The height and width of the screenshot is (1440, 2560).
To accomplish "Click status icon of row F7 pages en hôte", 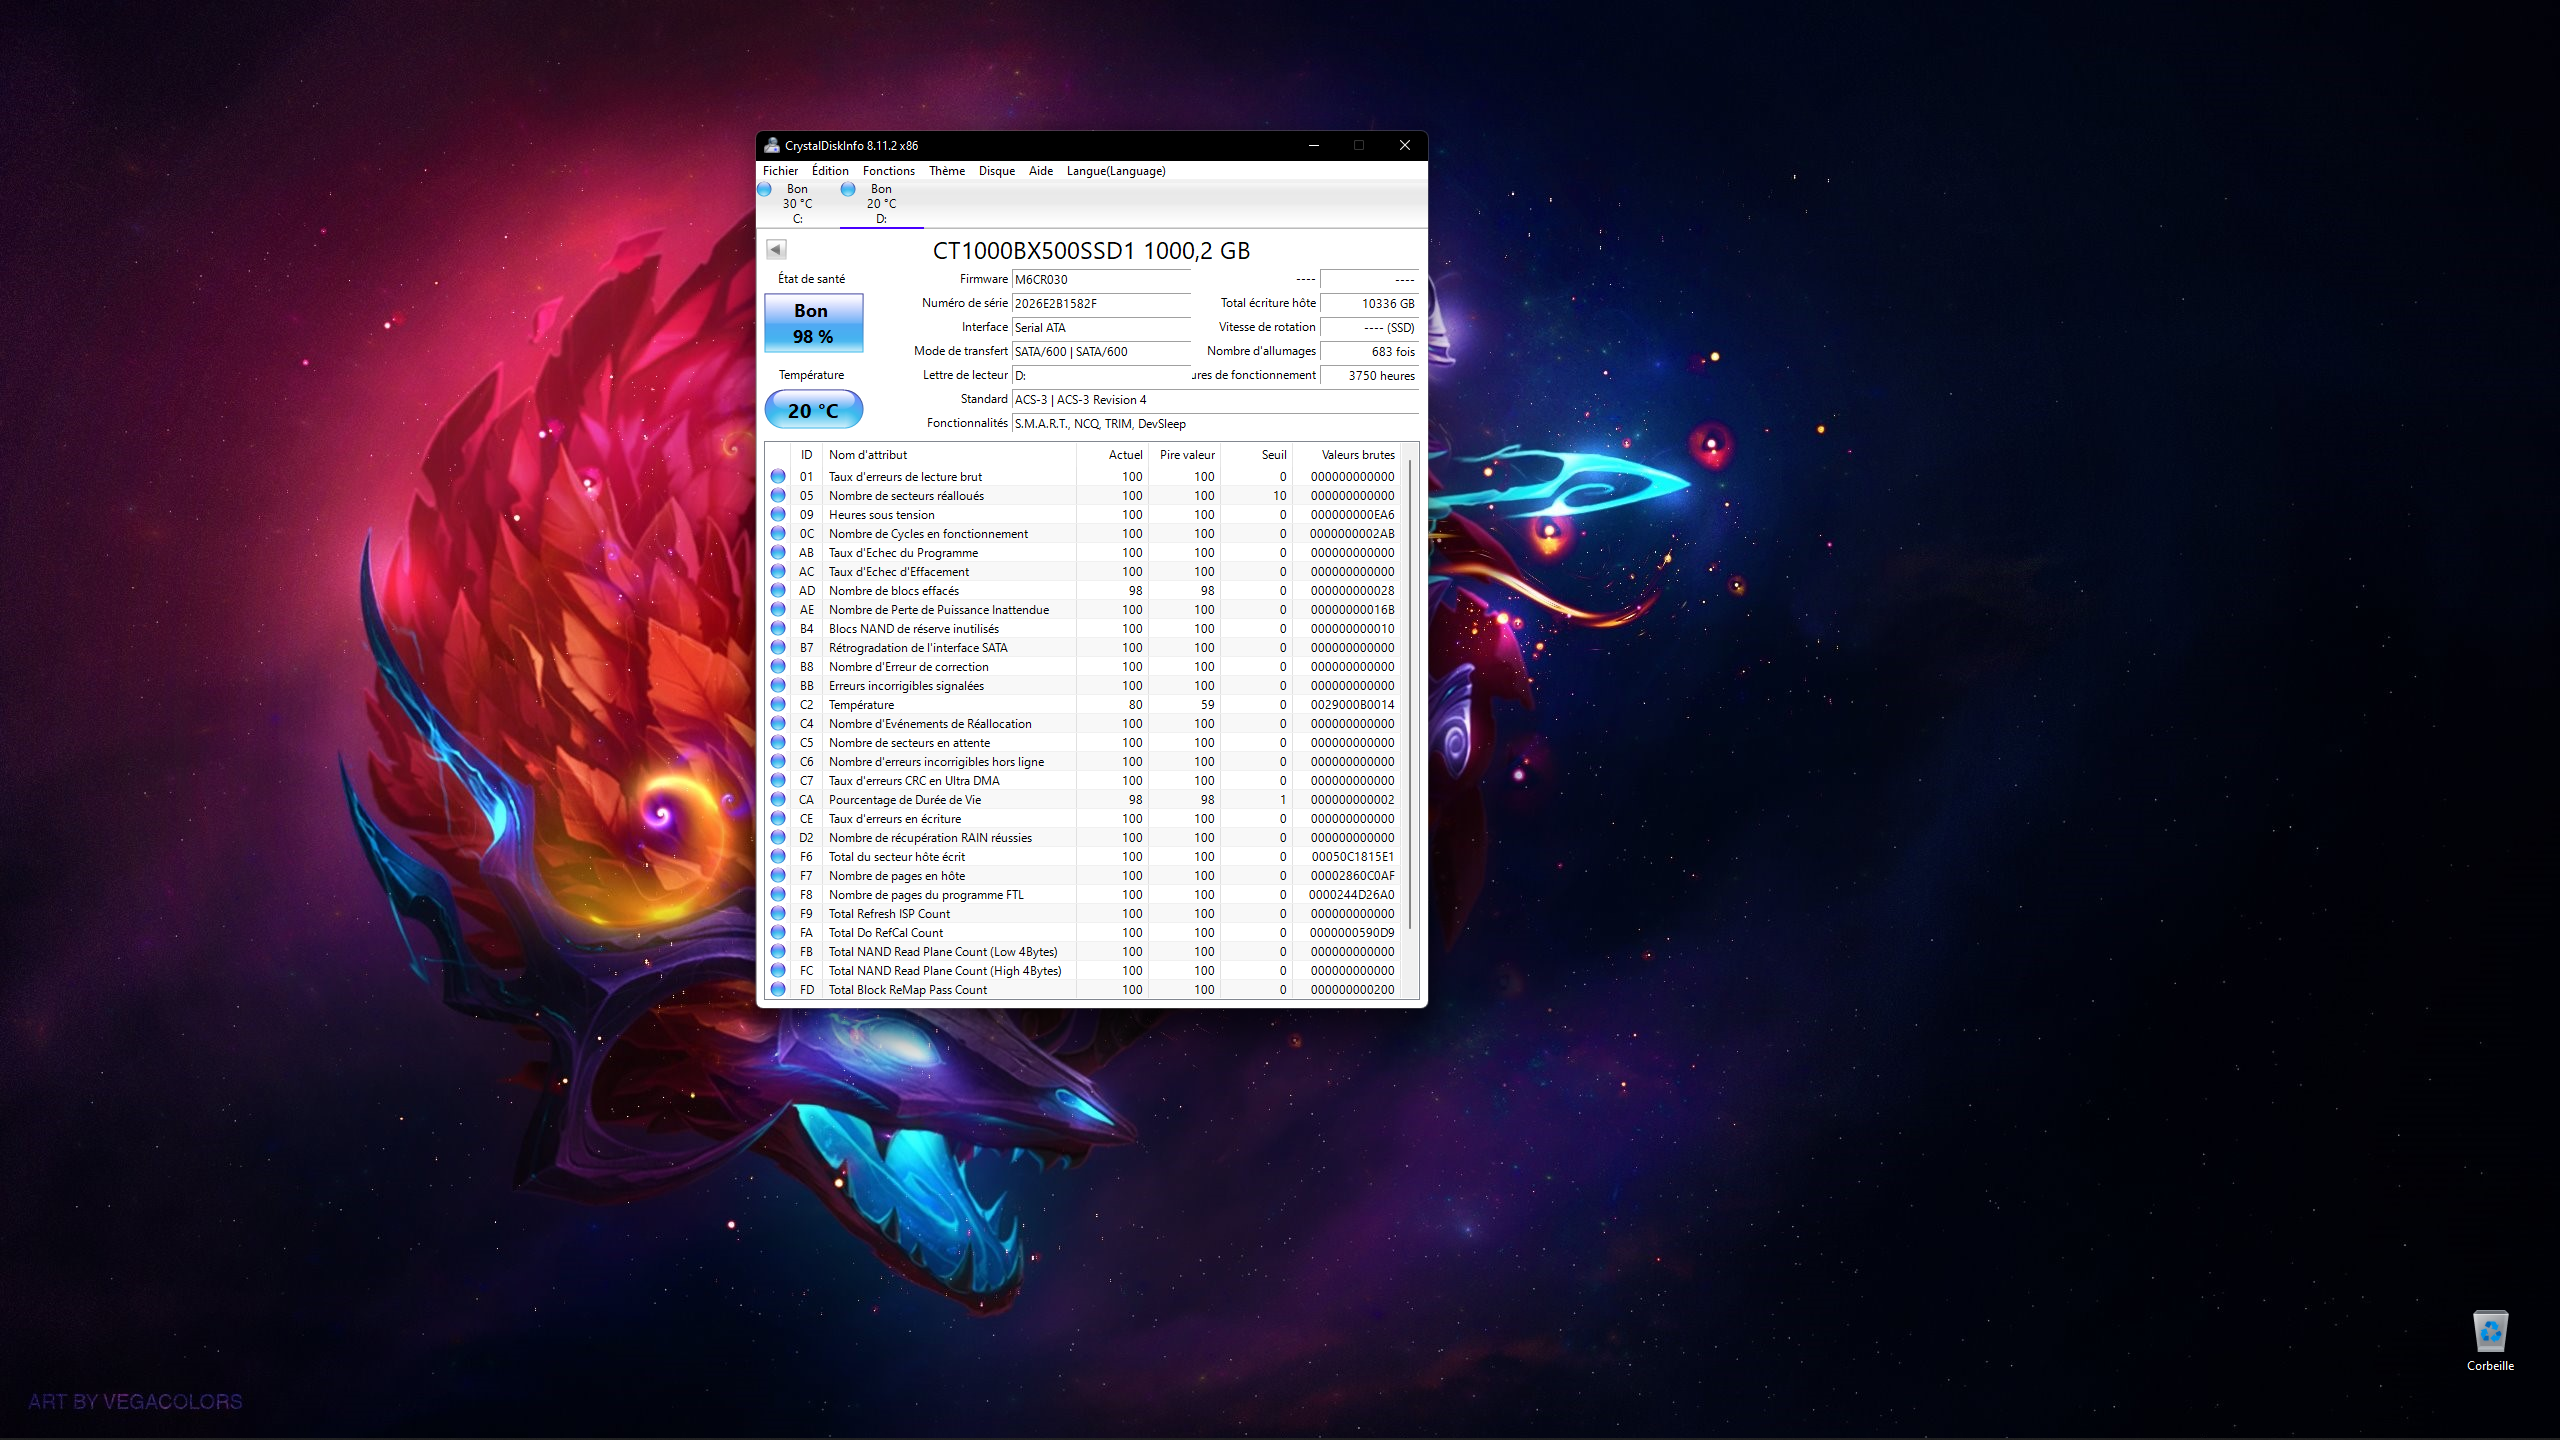I will click(x=778, y=875).
